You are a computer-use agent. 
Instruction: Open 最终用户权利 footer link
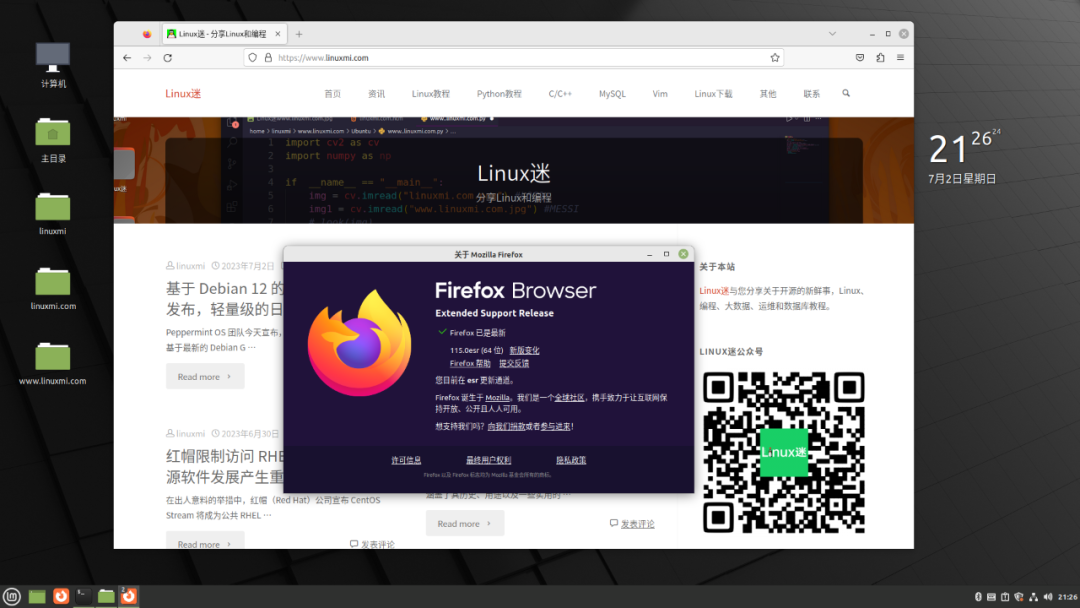pyautogui.click(x=488, y=460)
